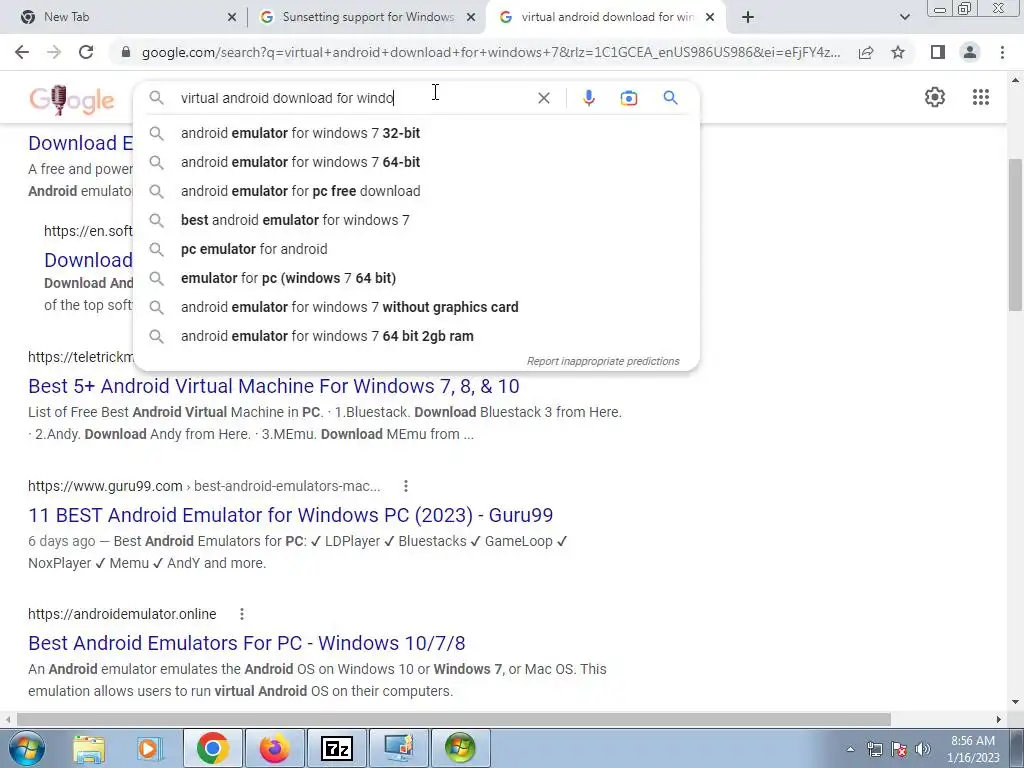1024x768 pixels.
Task: Go back using the browser back arrow
Action: (x=22, y=52)
